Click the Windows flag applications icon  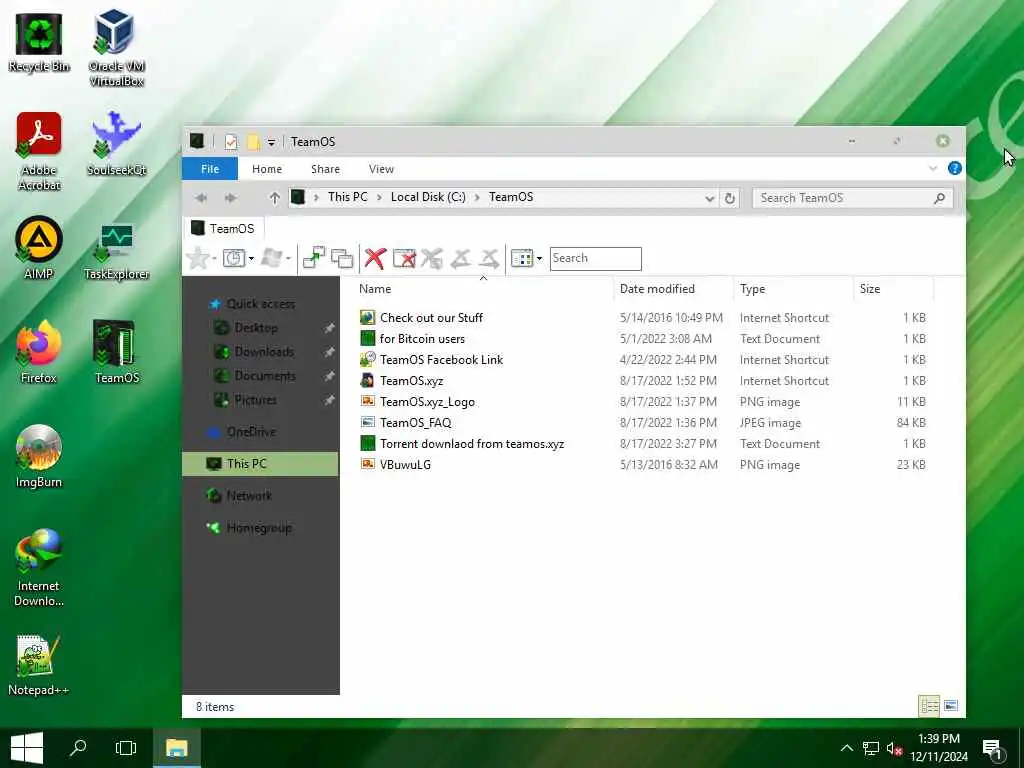(270, 259)
